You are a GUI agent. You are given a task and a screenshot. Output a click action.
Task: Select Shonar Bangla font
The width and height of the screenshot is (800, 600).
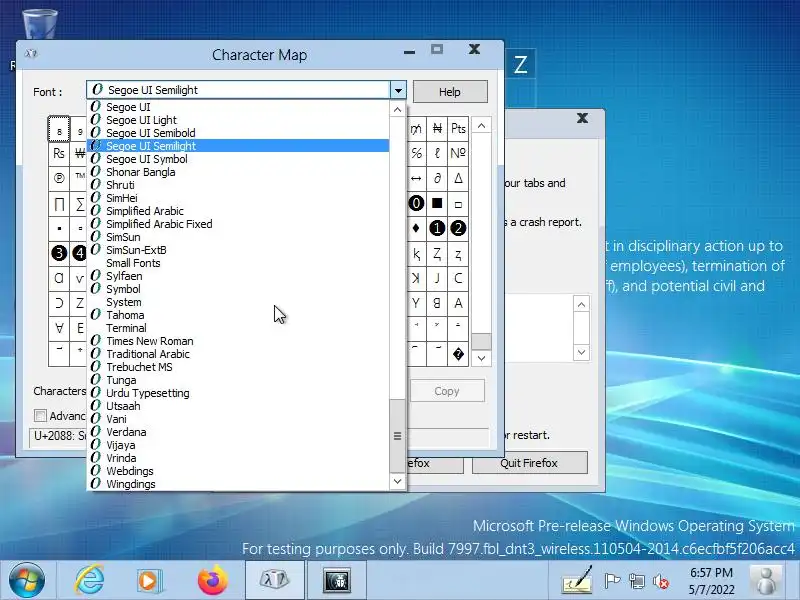click(x=238, y=172)
